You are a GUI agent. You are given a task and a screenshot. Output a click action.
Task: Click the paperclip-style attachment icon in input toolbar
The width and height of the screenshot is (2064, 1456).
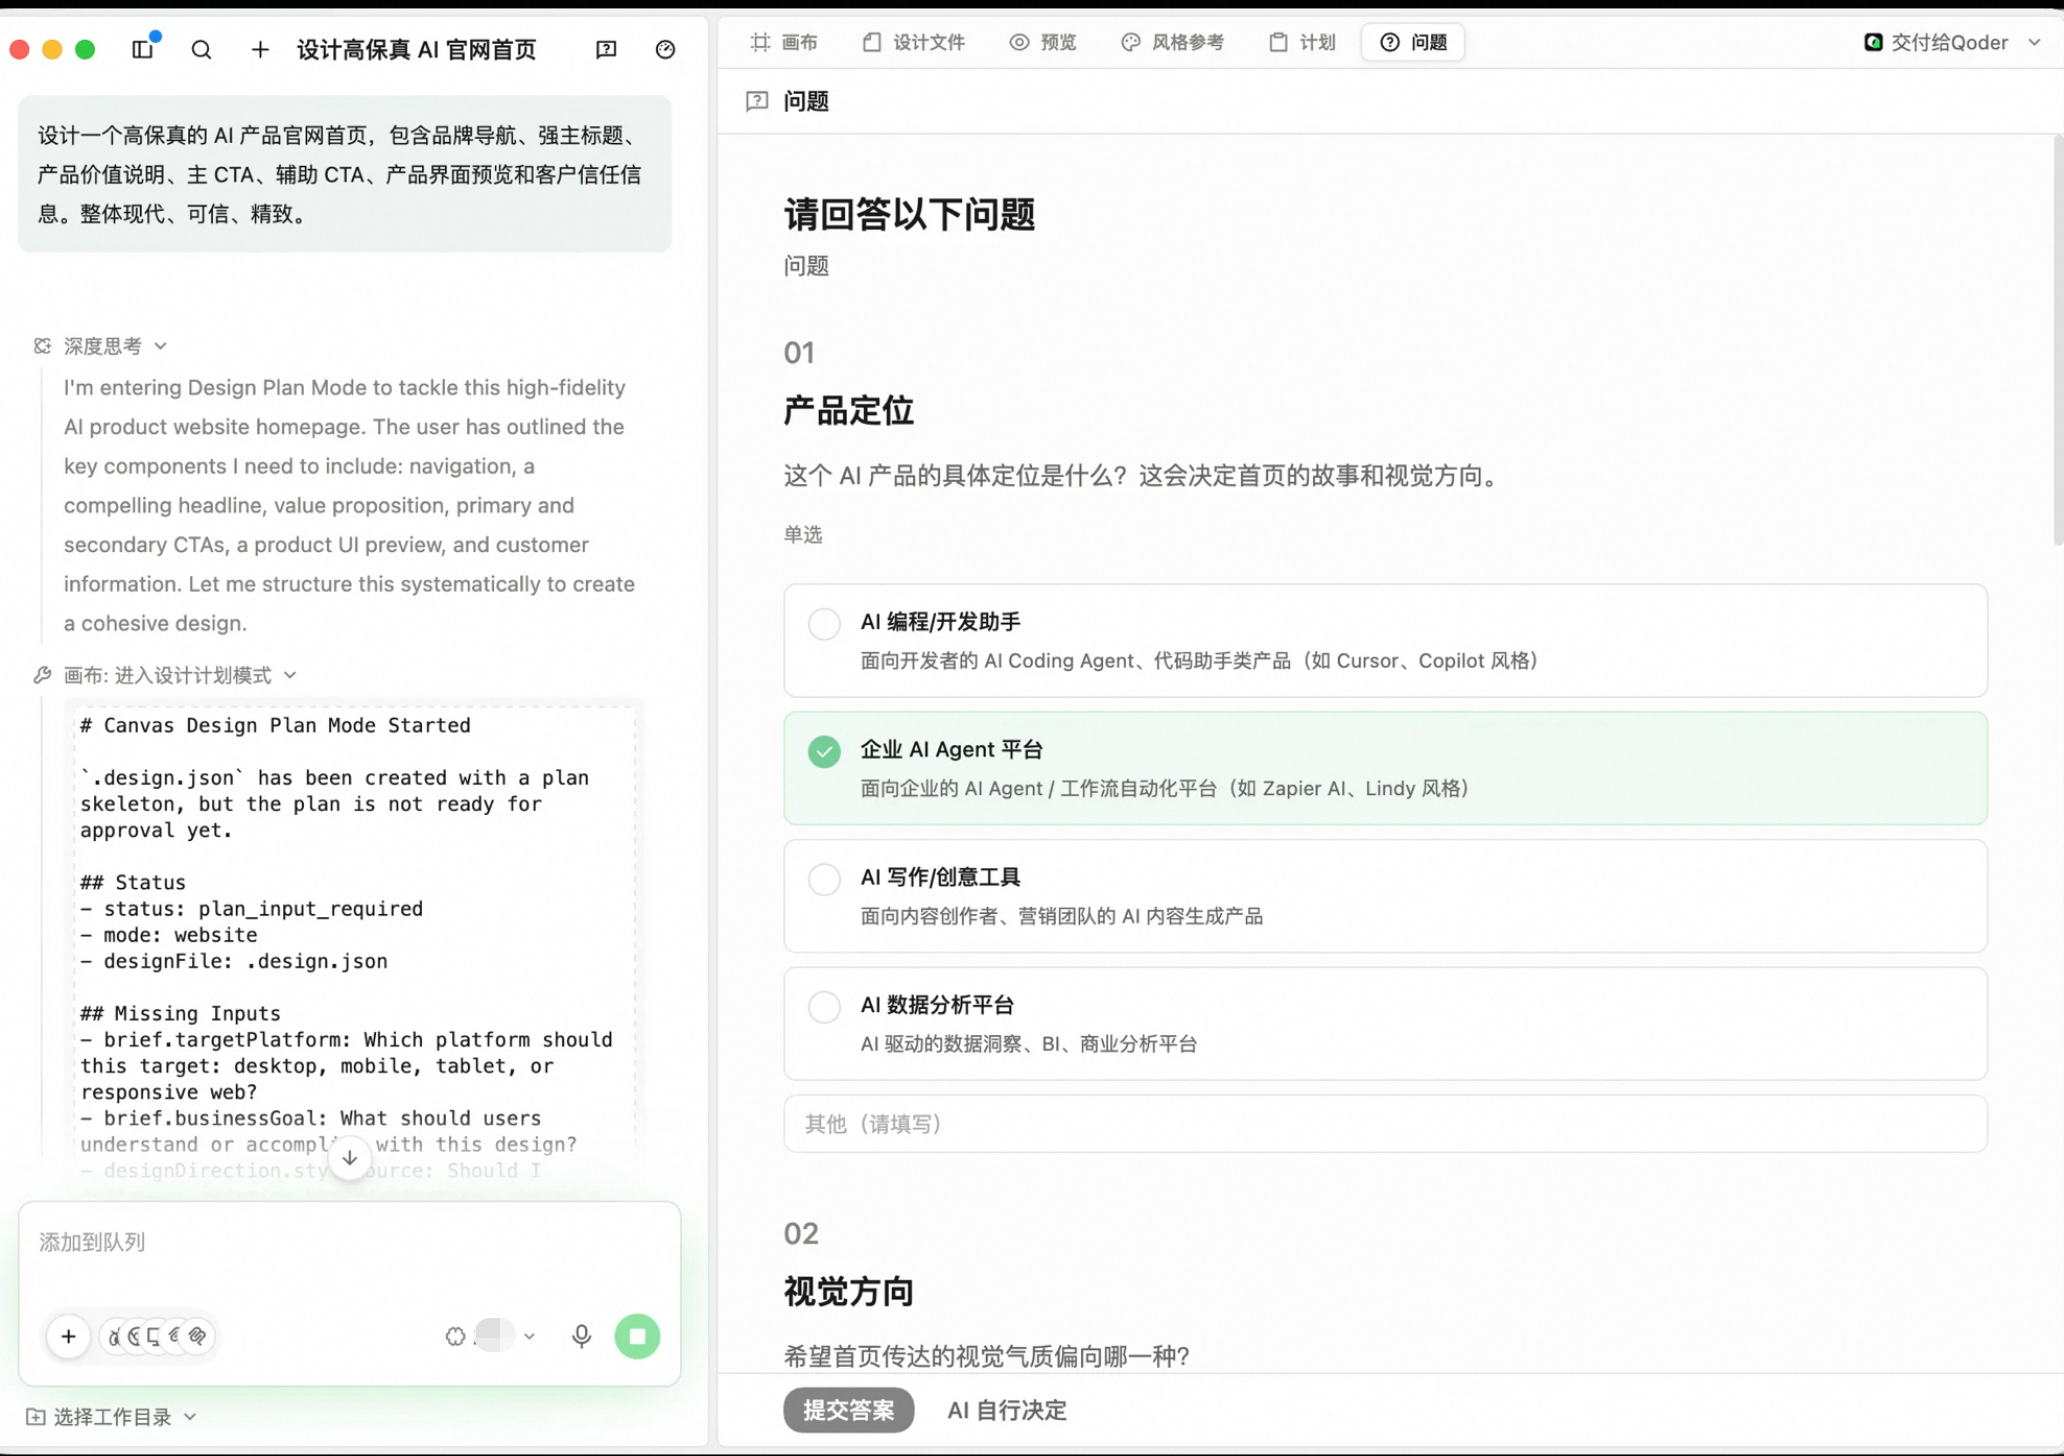click(x=198, y=1336)
